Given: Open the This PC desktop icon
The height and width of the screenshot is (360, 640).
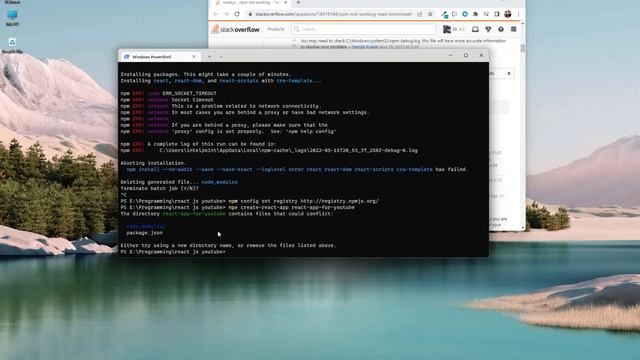Looking at the screenshot, I should [x=12, y=18].
